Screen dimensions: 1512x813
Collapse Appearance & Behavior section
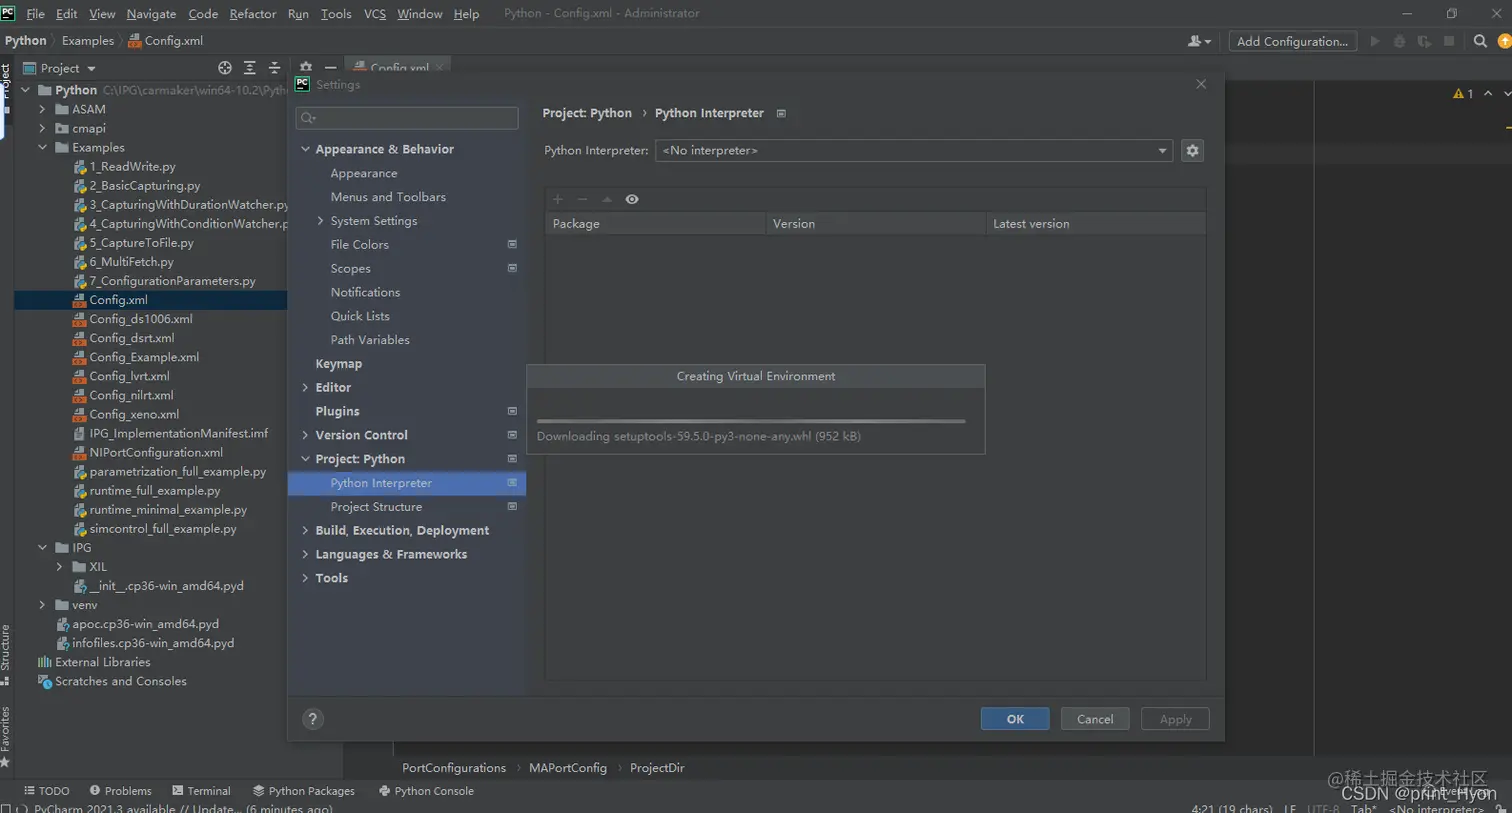click(x=305, y=149)
